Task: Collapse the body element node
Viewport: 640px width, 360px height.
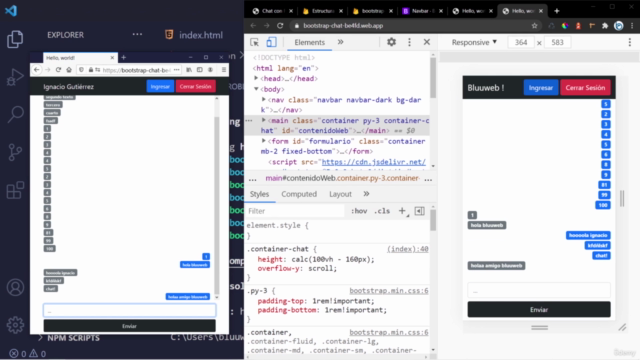Action: [256, 89]
